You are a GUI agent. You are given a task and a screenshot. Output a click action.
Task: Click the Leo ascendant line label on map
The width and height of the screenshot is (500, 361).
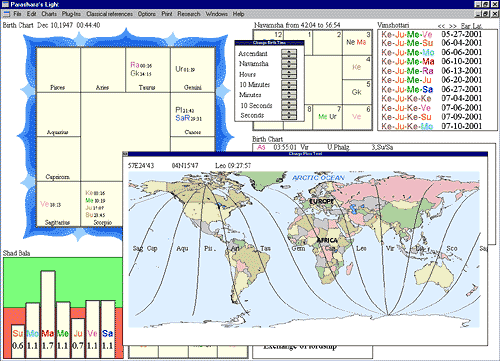click(x=361, y=248)
